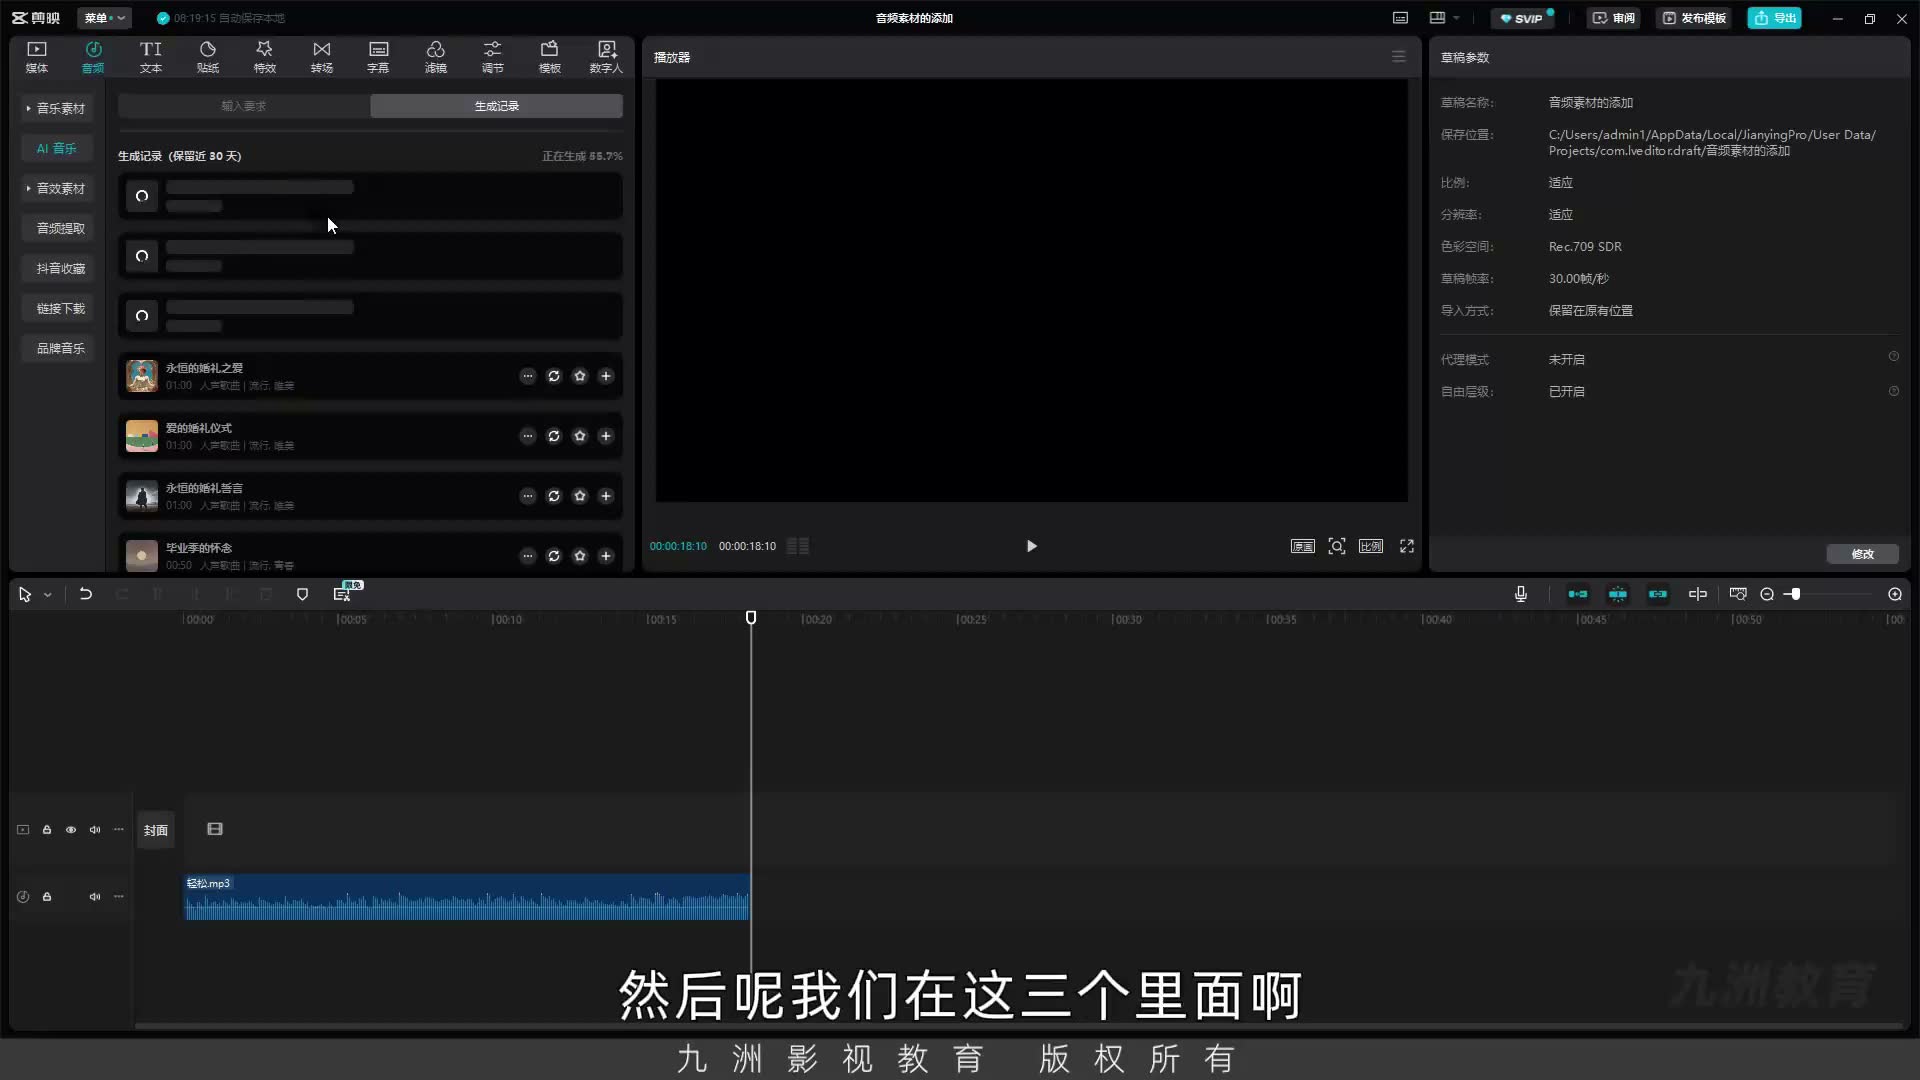
Task: Switch to the 生成记录 tab
Action: [497, 106]
